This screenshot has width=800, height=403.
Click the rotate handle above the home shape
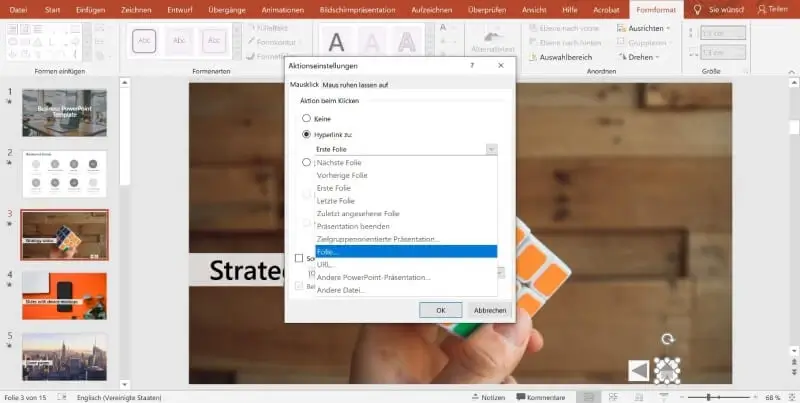coord(667,340)
